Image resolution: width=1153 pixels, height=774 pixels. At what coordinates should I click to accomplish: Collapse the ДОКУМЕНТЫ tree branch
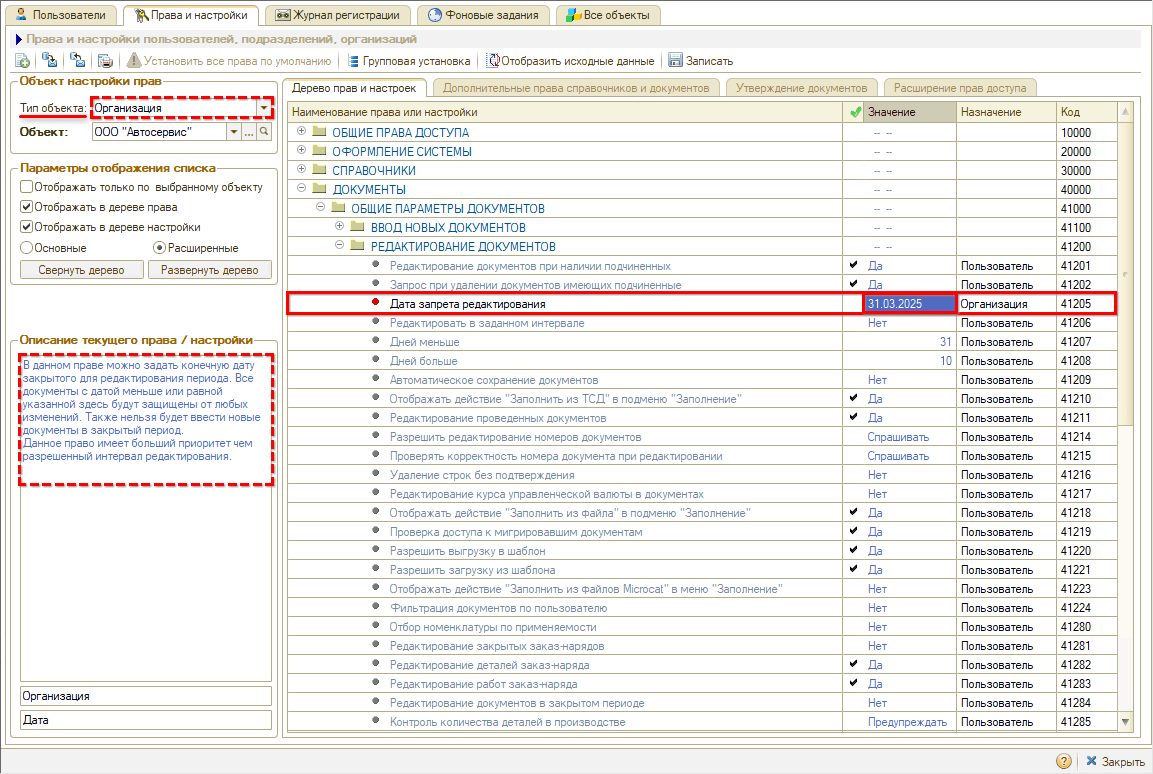(x=301, y=189)
